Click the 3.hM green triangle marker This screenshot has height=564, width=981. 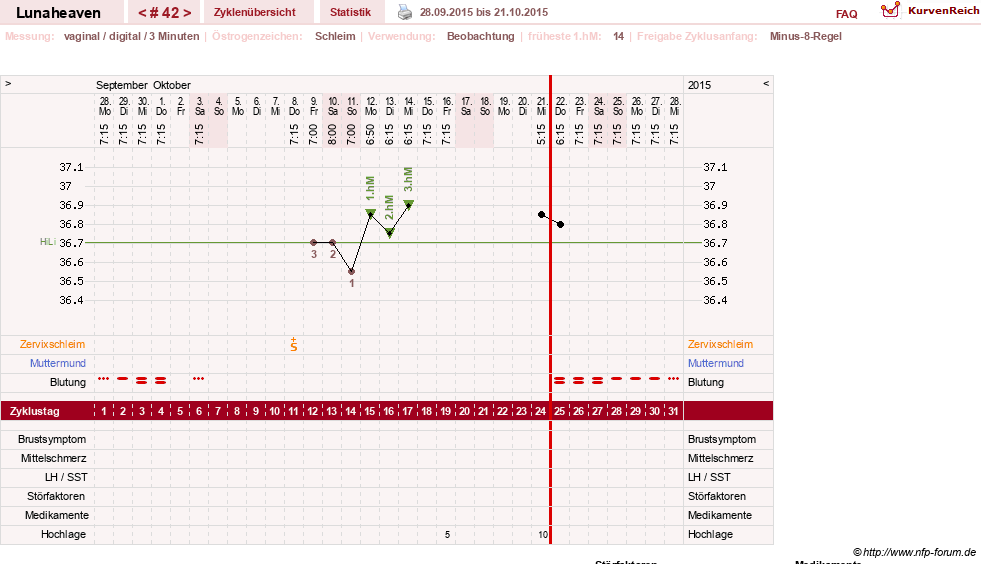409,203
